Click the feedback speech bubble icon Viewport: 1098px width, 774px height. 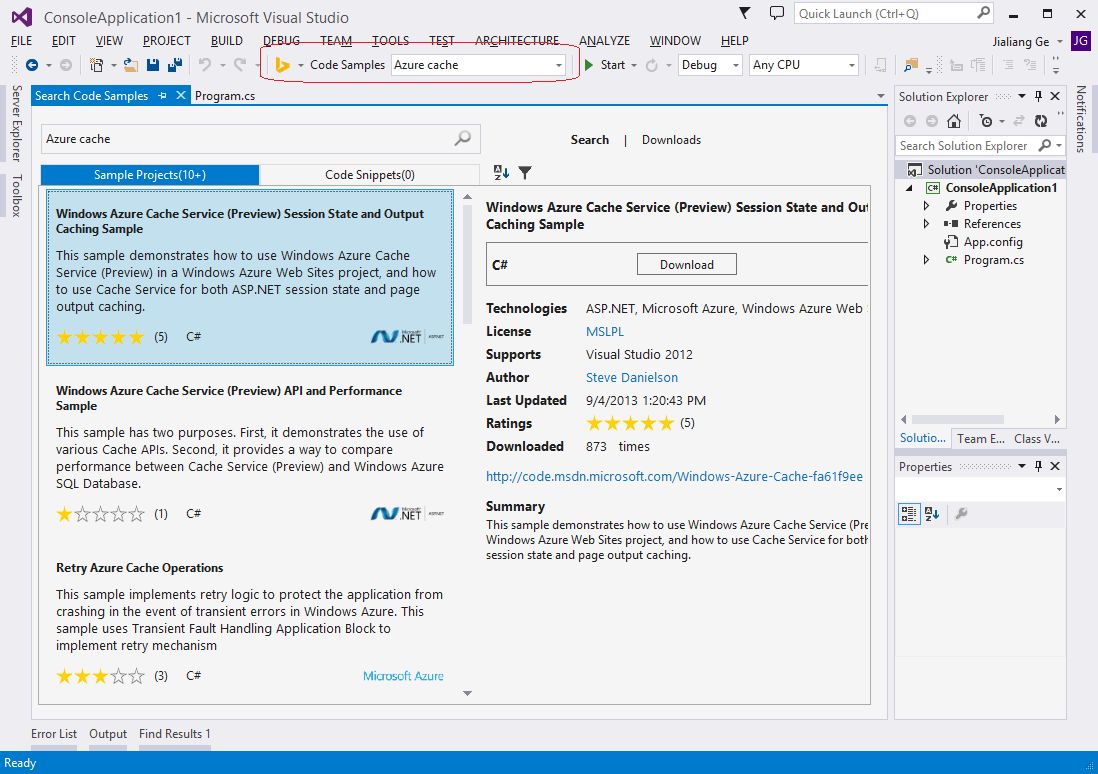pyautogui.click(x=776, y=14)
